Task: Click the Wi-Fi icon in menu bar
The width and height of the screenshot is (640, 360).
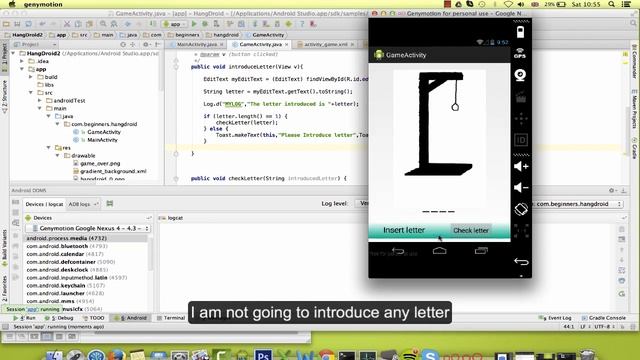Action: click(x=508, y=4)
